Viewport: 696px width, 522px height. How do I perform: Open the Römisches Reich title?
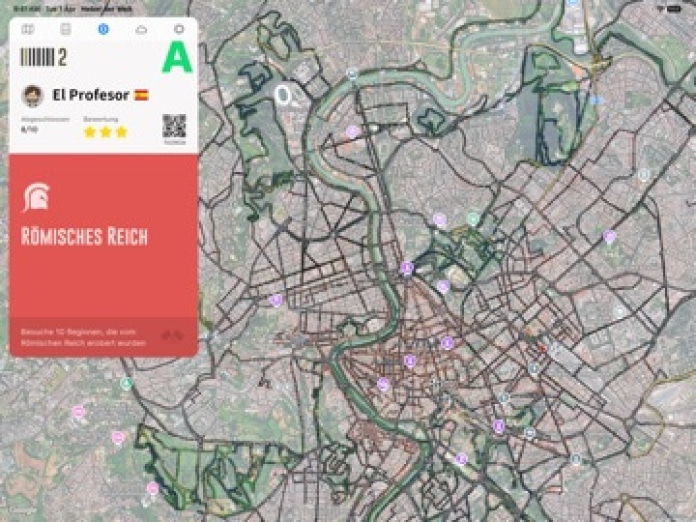pyautogui.click(x=84, y=237)
